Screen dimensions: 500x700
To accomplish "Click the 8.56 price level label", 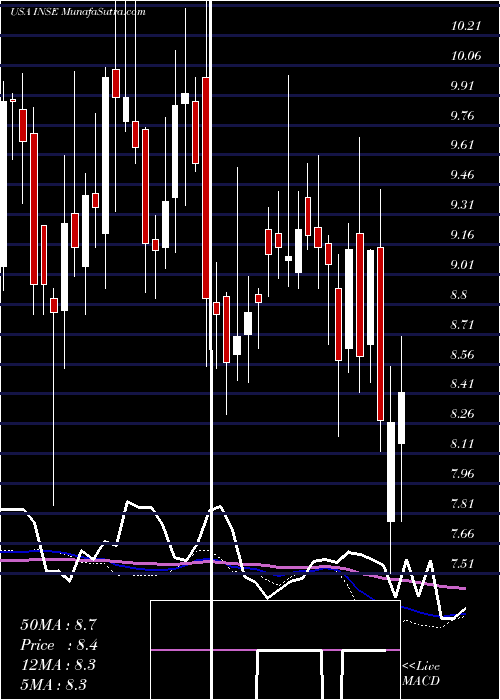I will pyautogui.click(x=464, y=354).
